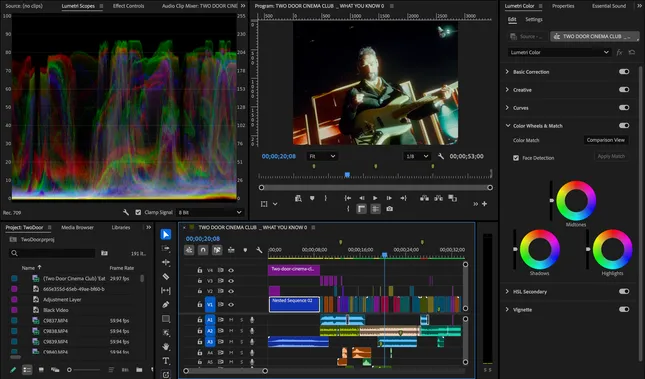645x379 pixels.
Task: Select the Type tool
Action: tap(166, 361)
